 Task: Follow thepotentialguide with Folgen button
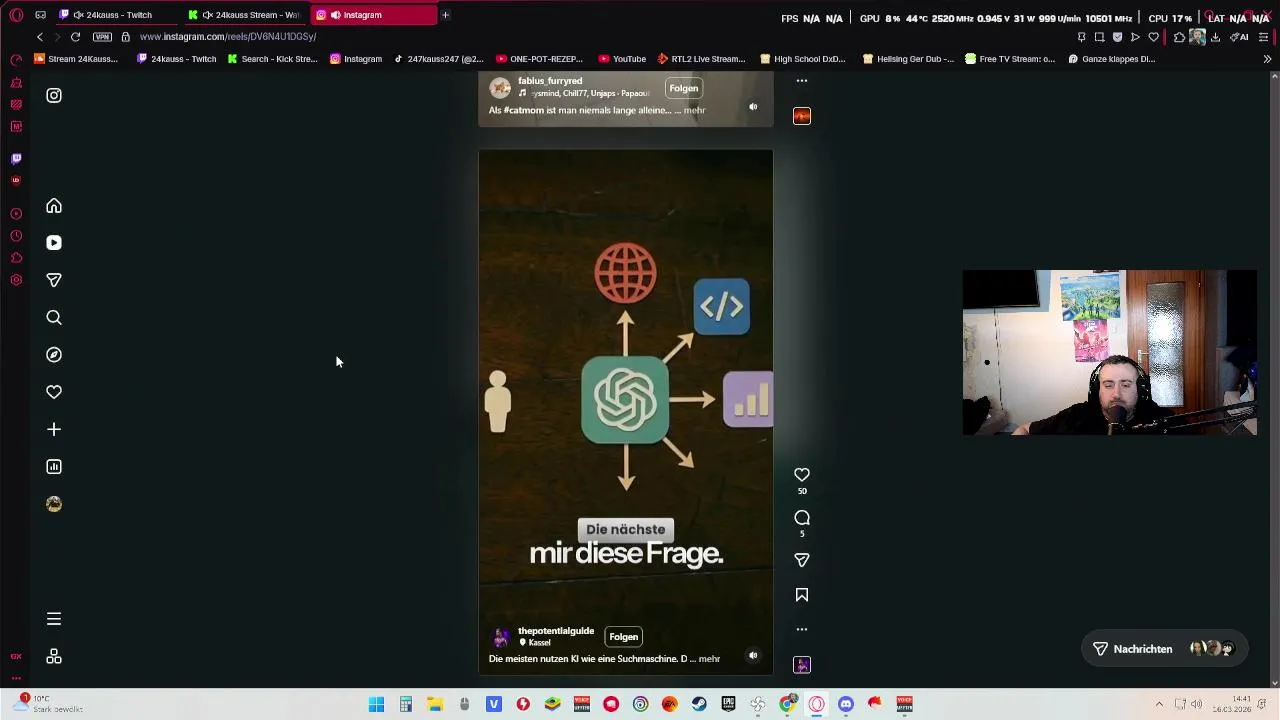click(623, 637)
